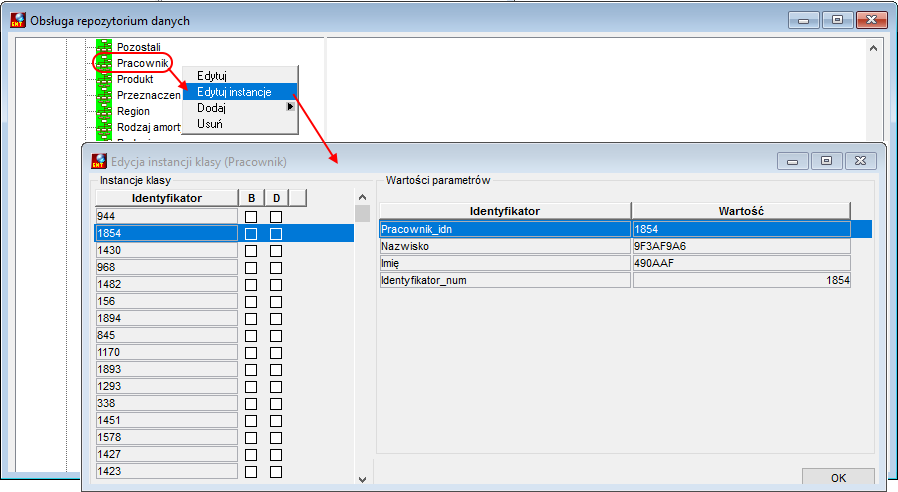Click the instances list scrollbar thumb

coord(362,214)
